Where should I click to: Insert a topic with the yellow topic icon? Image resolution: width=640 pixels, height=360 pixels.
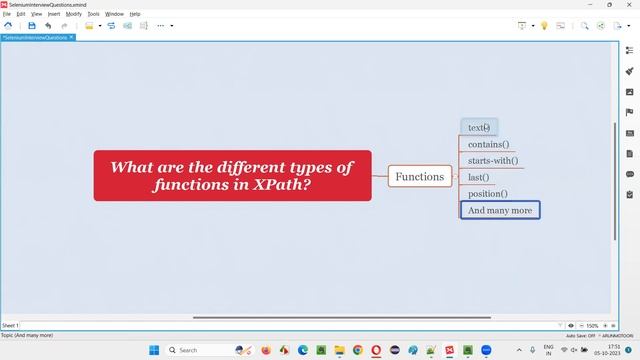click(89, 26)
